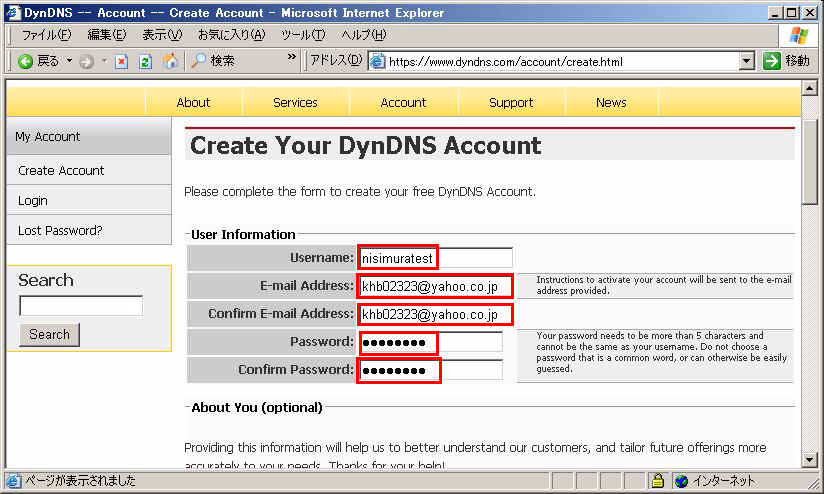The width and height of the screenshot is (824, 494).
Task: Stop page loading with the red X icon
Action: pyautogui.click(x=122, y=61)
